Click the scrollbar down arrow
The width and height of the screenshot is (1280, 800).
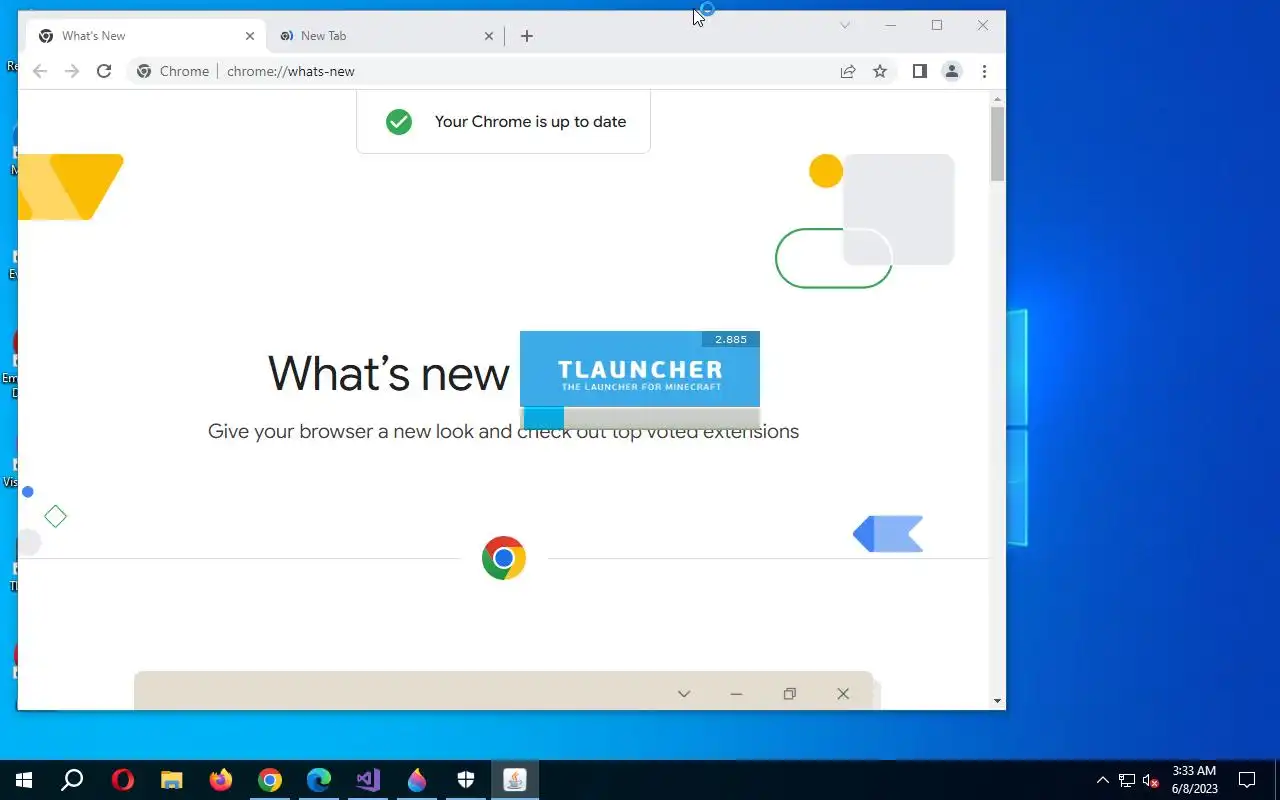pos(997,701)
